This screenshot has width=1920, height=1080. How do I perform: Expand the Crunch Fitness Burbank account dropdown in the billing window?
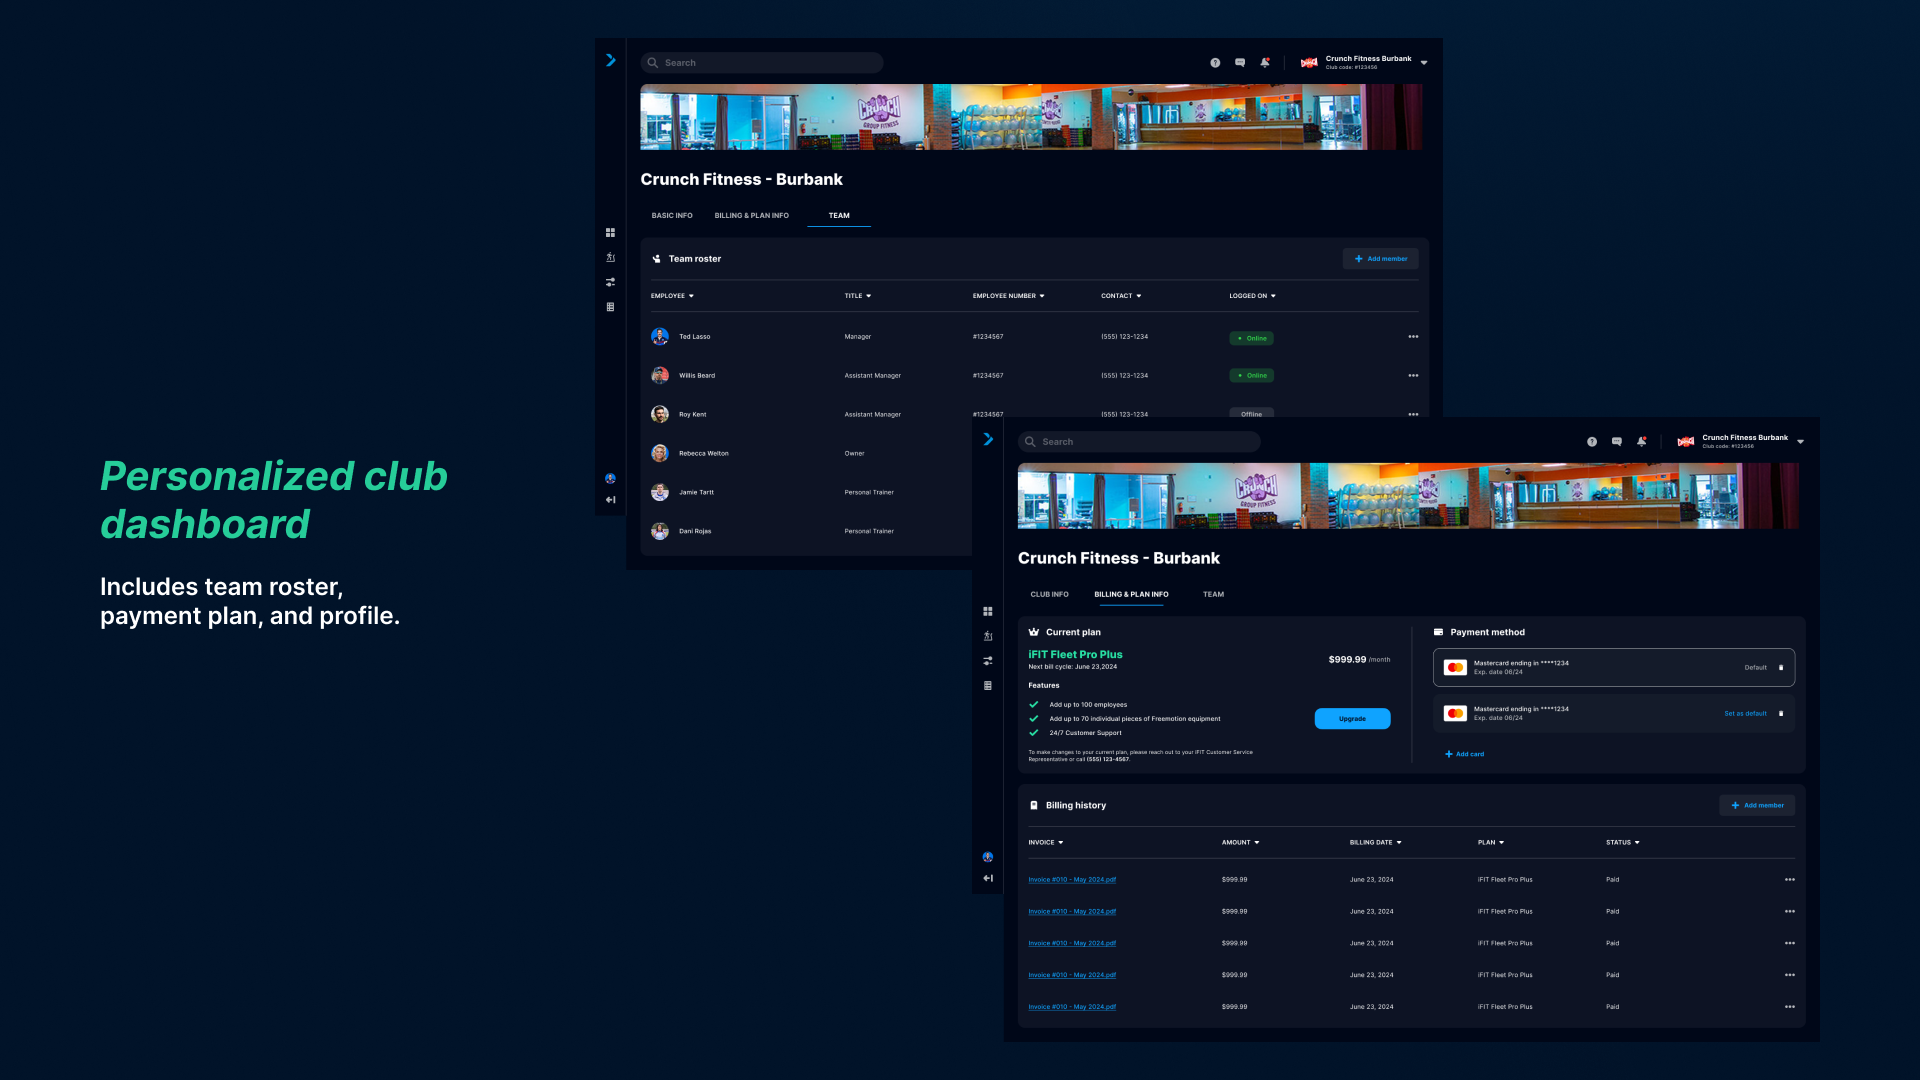coord(1801,441)
